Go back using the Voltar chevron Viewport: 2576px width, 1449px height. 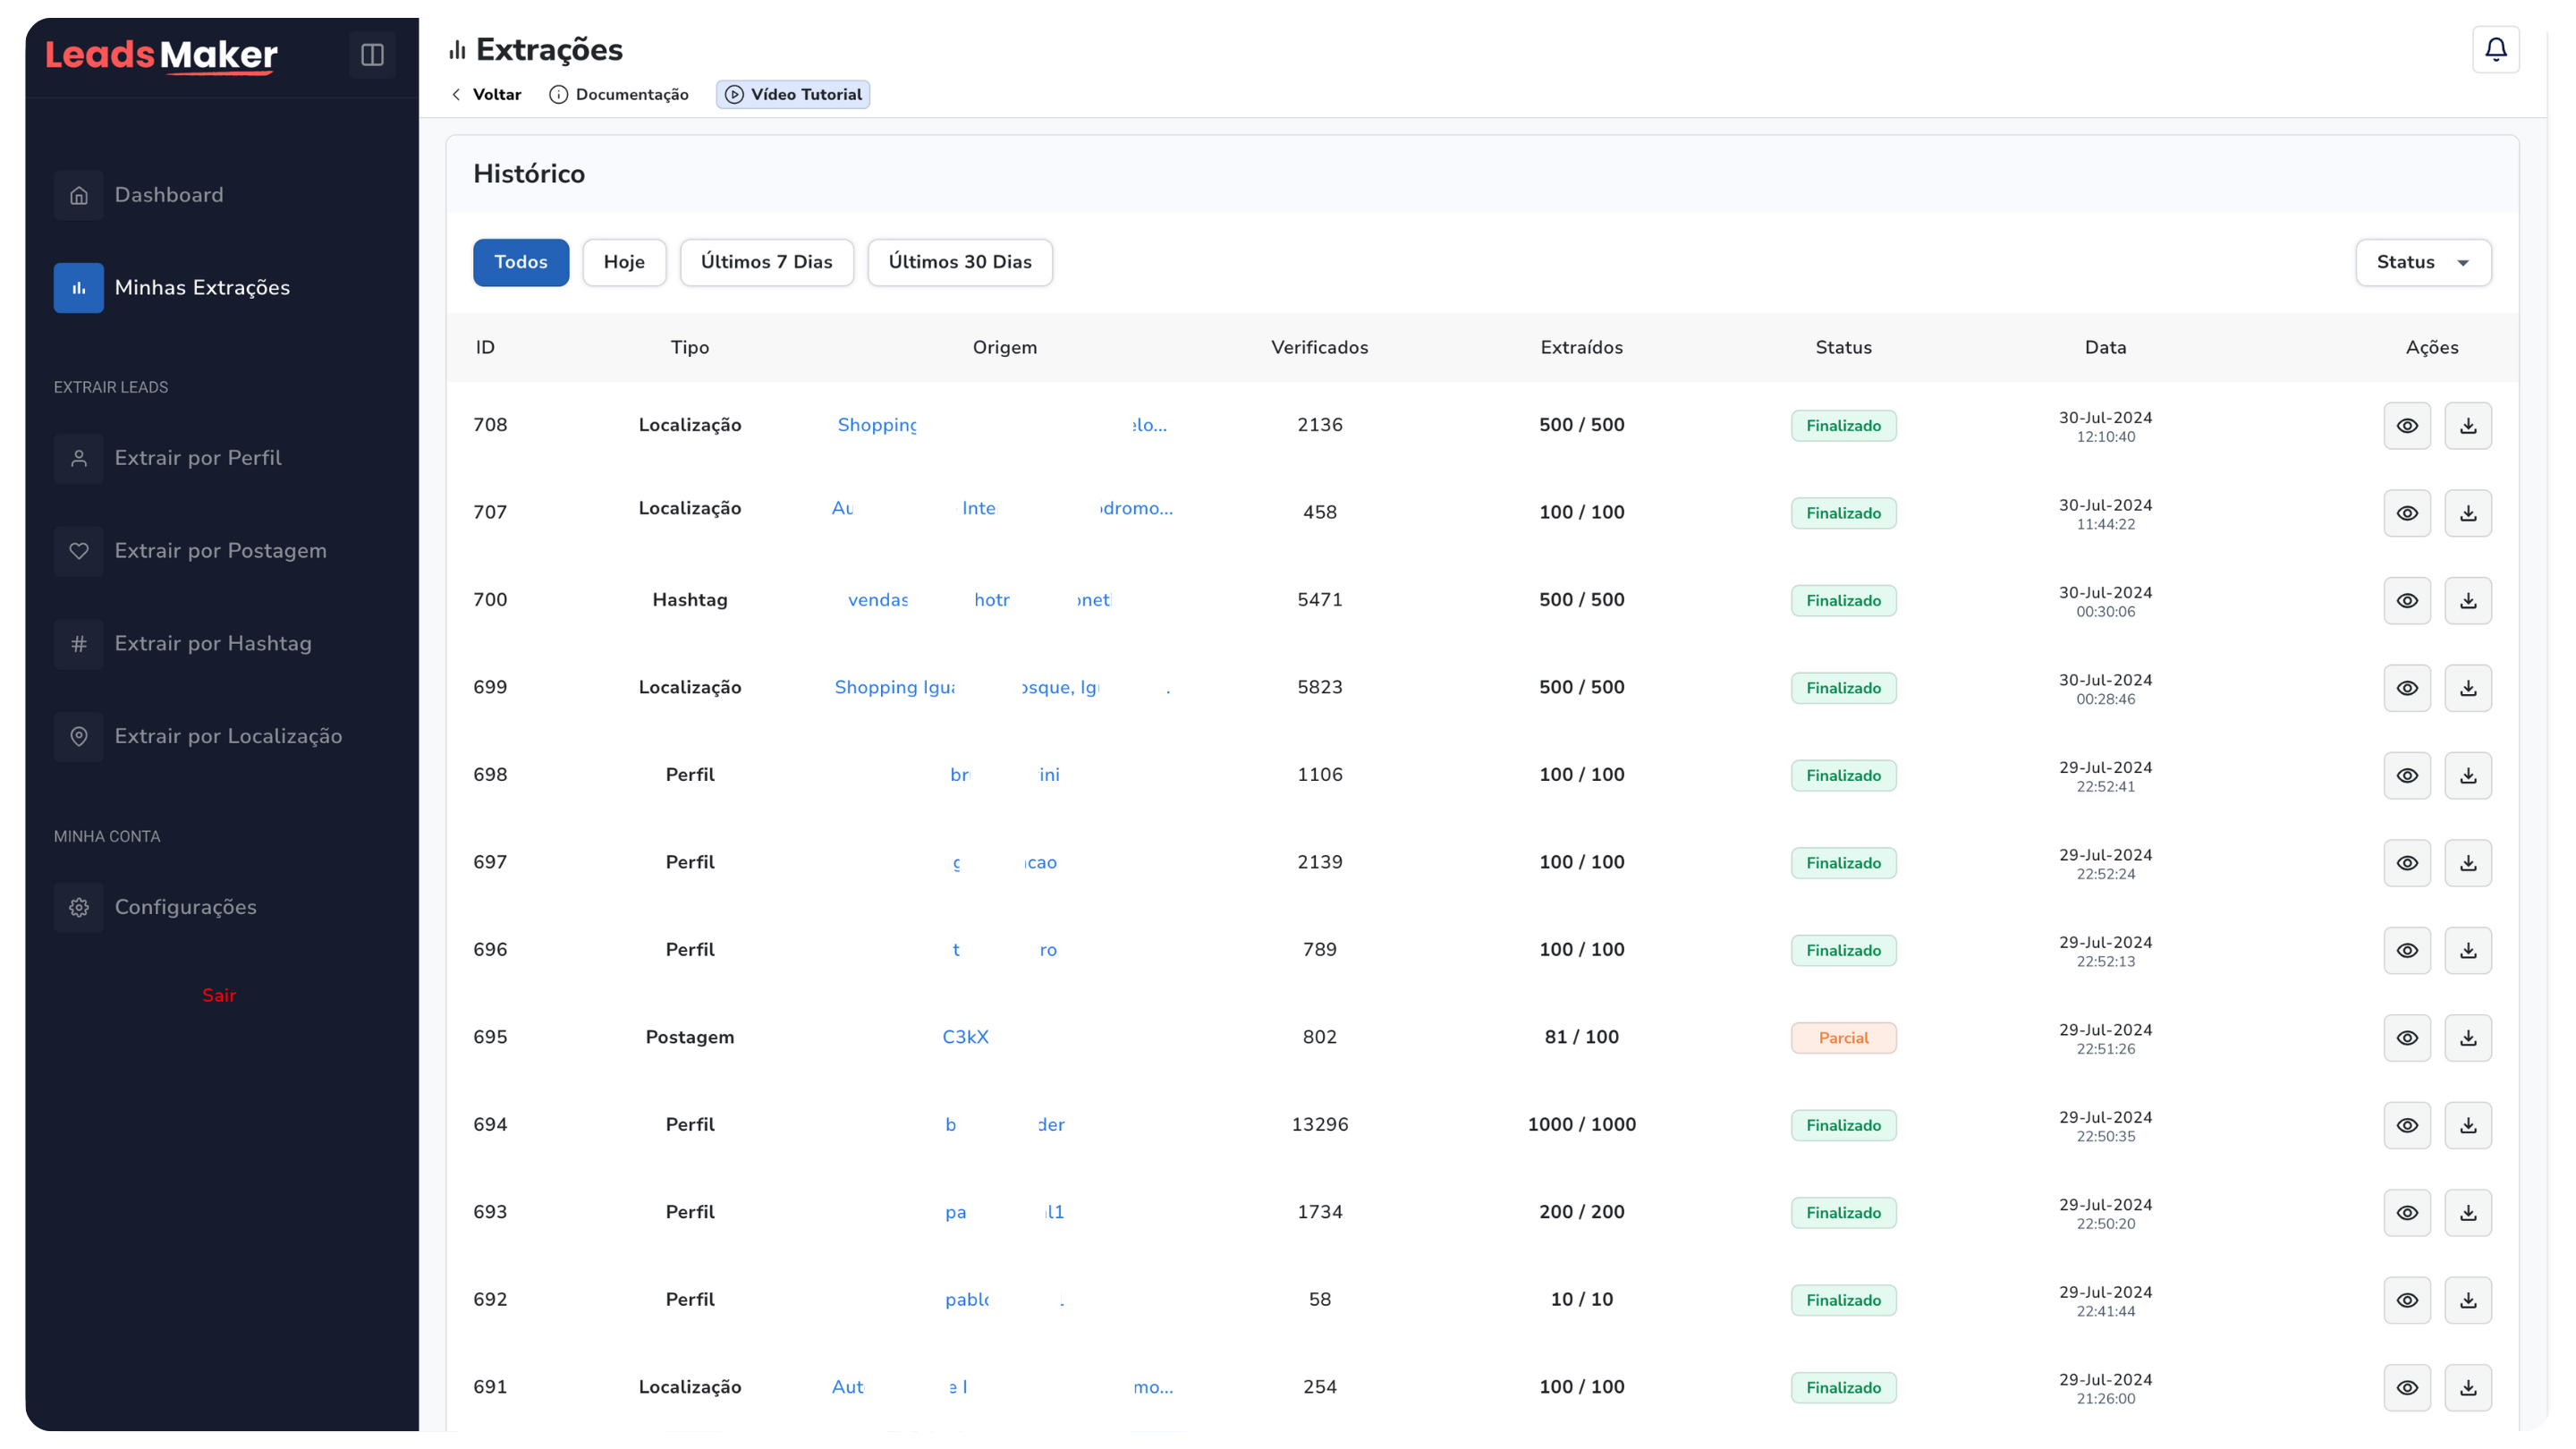[x=457, y=95]
